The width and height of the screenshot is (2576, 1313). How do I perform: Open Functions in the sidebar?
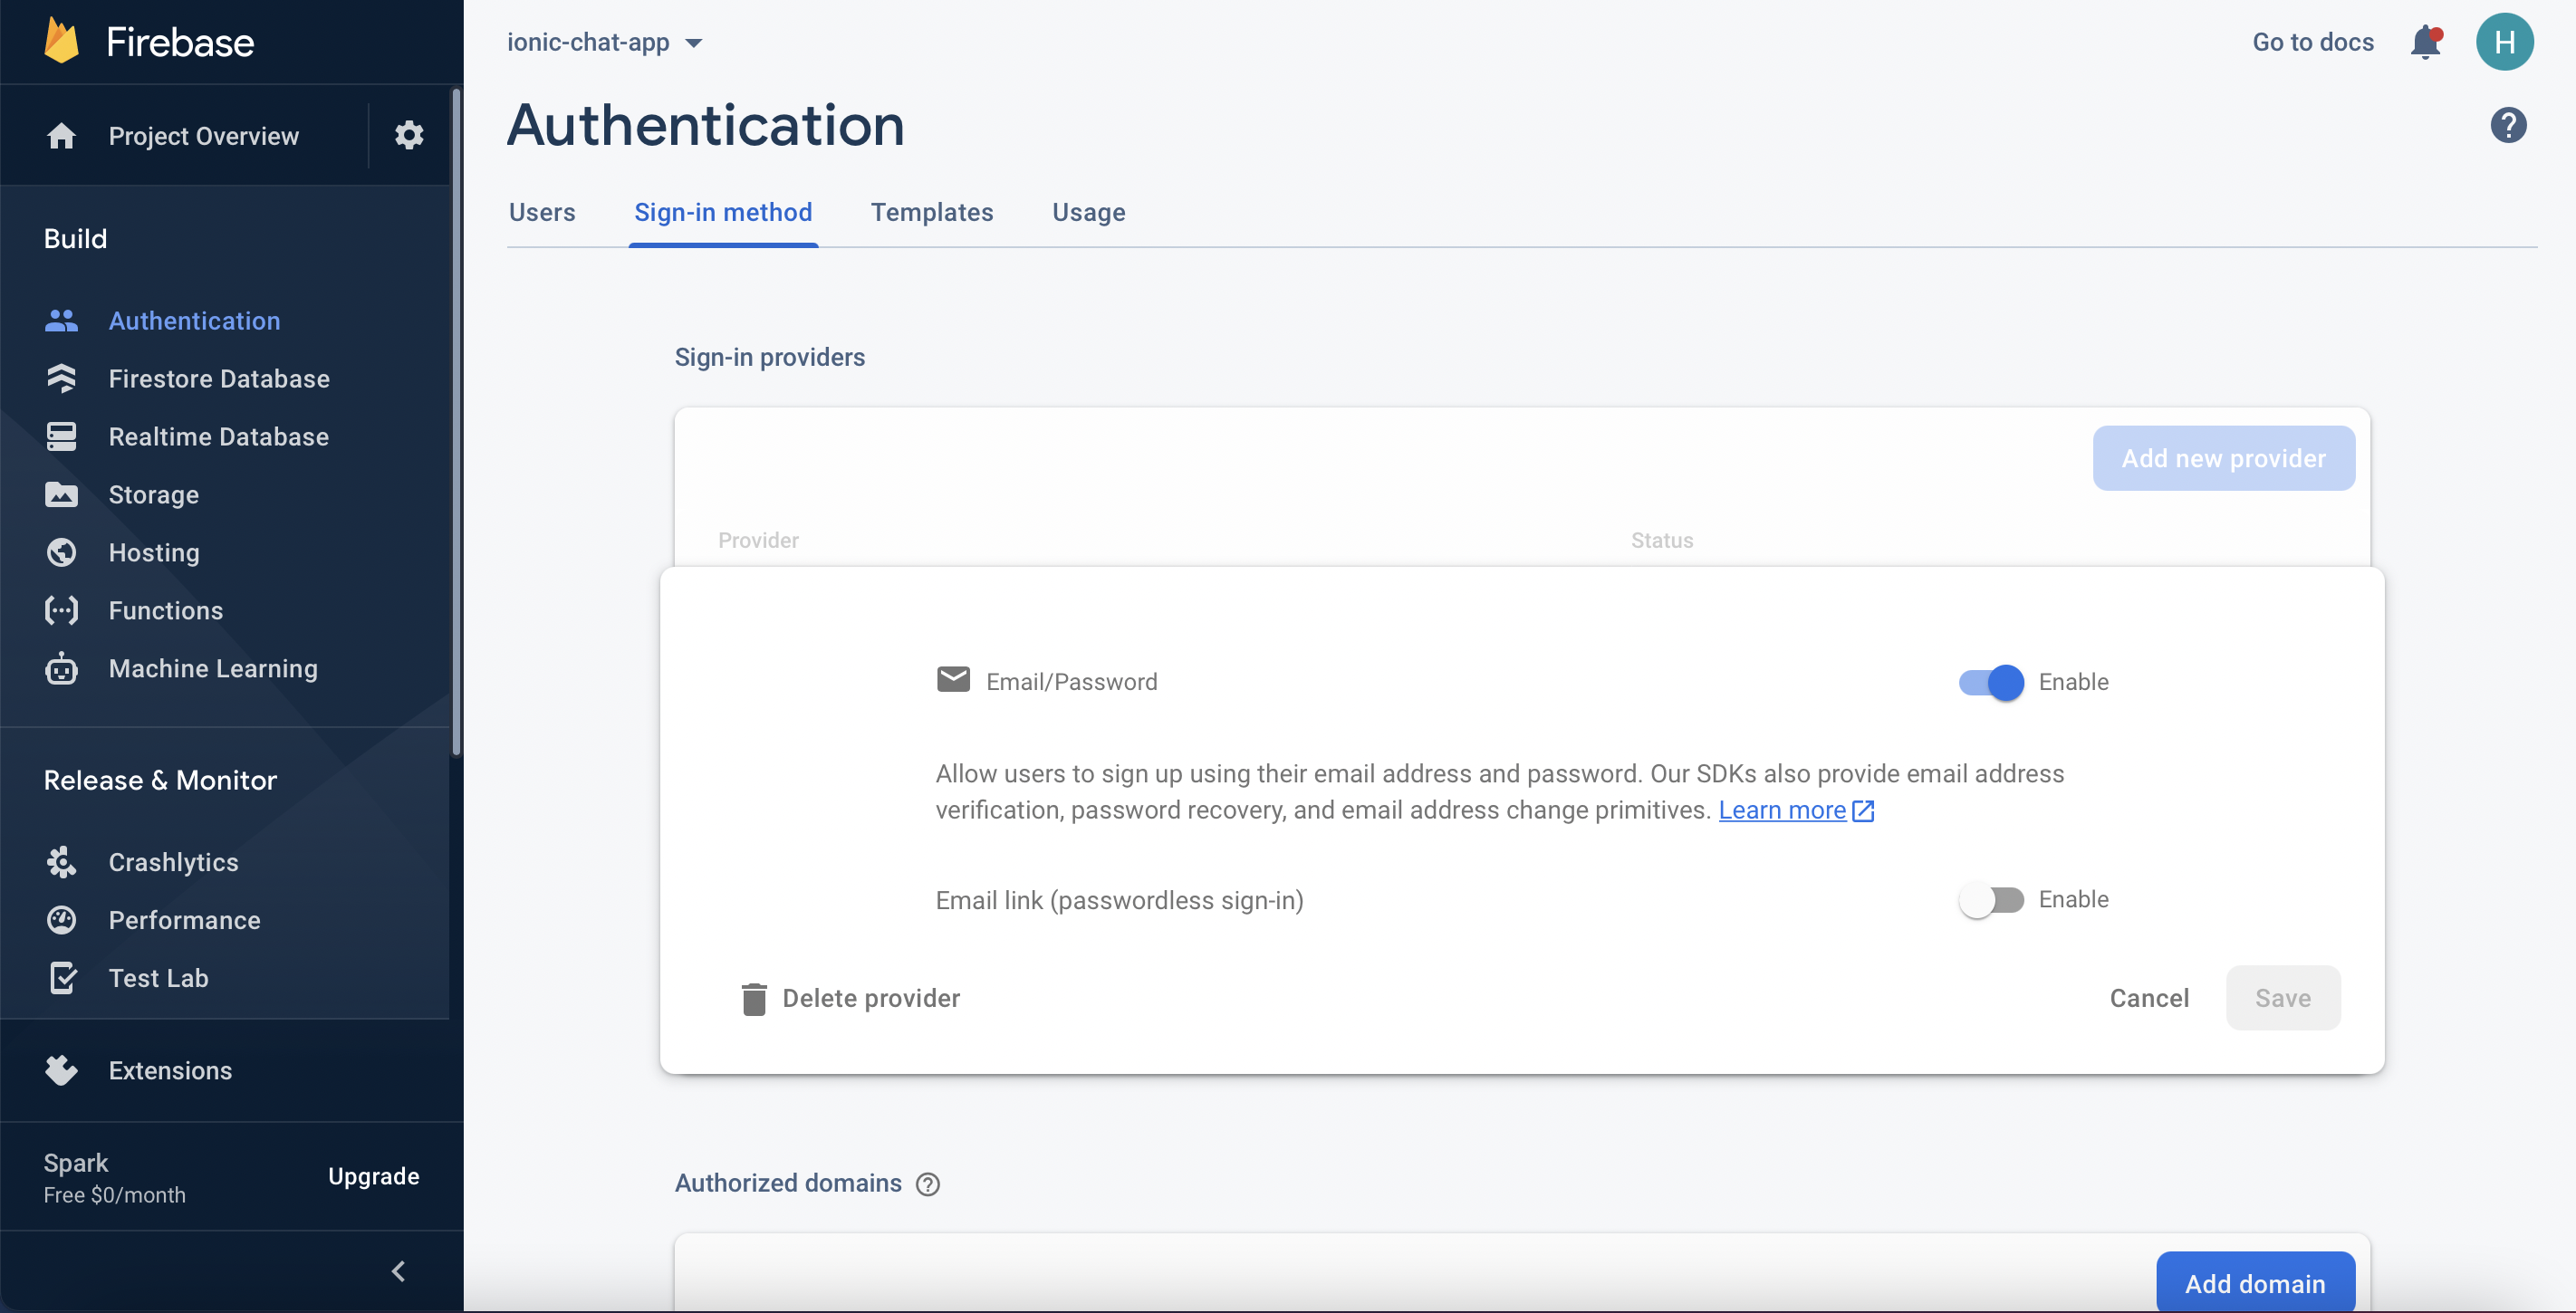166,611
